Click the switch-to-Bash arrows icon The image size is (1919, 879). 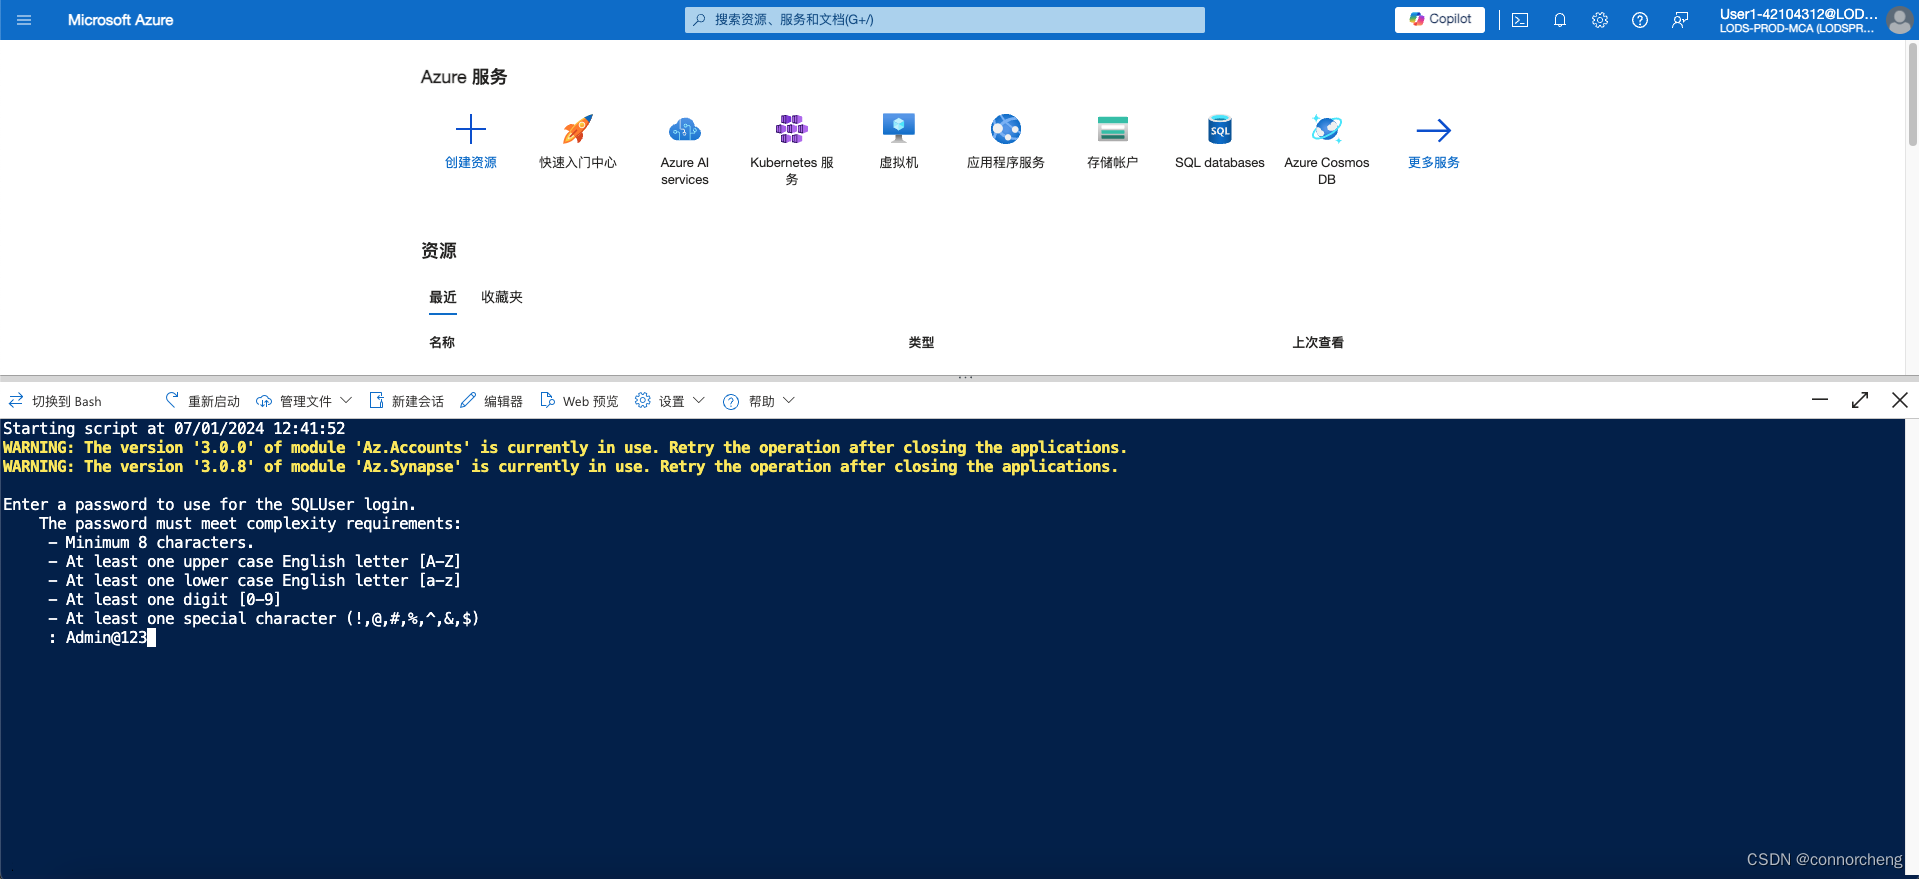(16, 401)
